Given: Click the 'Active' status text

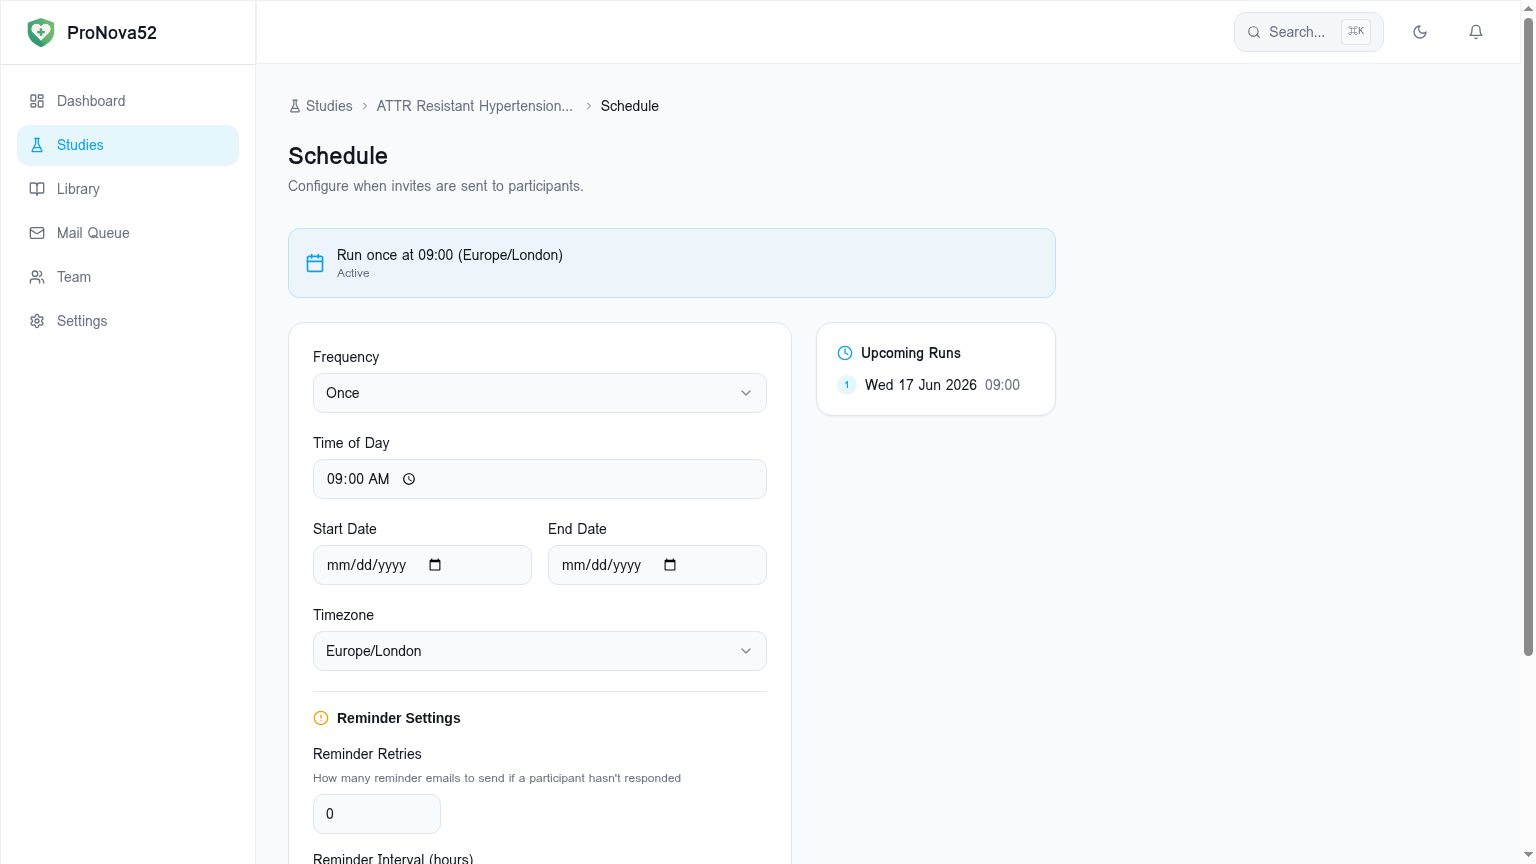Looking at the screenshot, I should coord(353,273).
